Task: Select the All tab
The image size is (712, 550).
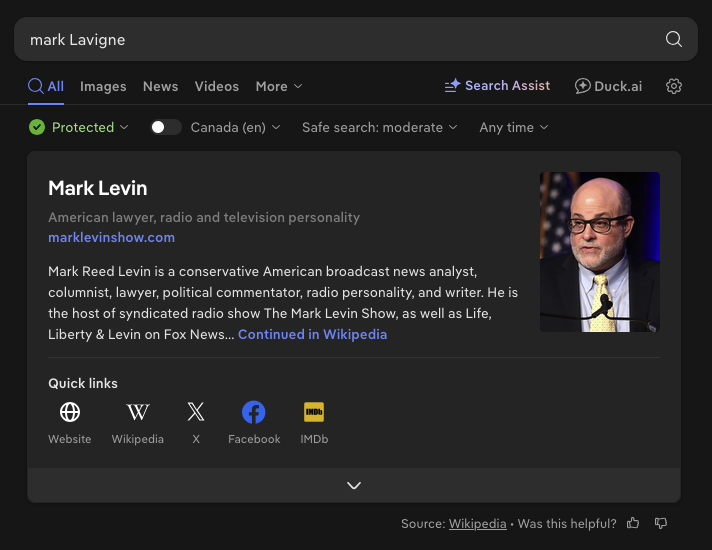Action: click(46, 86)
